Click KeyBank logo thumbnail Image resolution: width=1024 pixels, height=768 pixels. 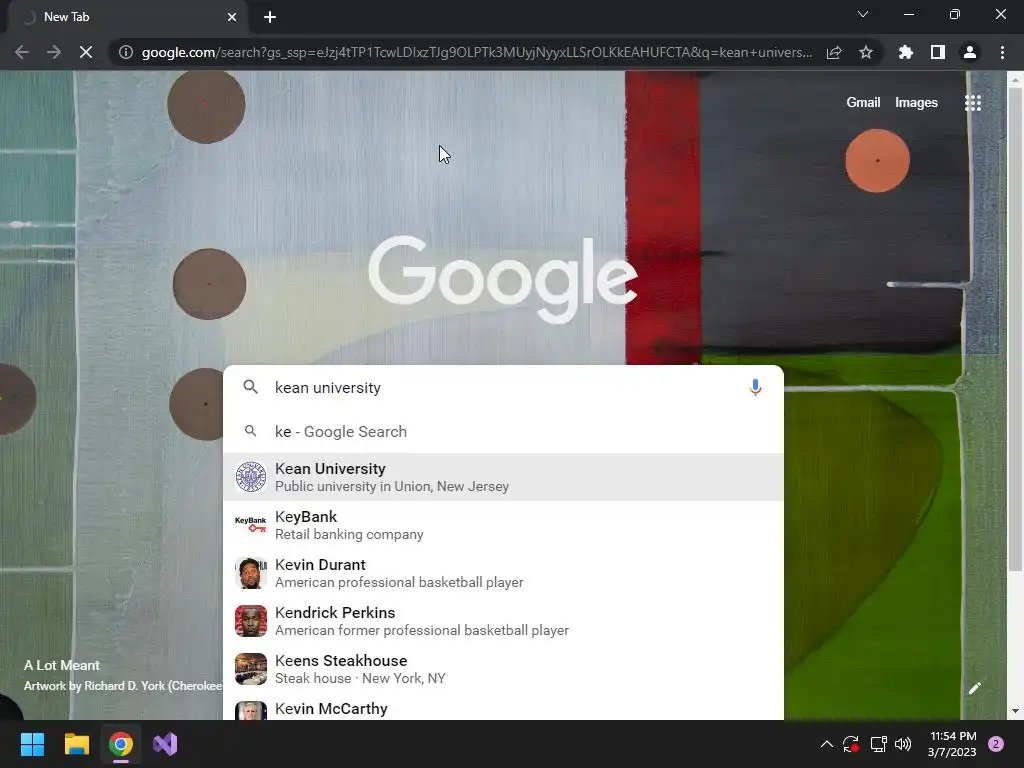(251, 525)
